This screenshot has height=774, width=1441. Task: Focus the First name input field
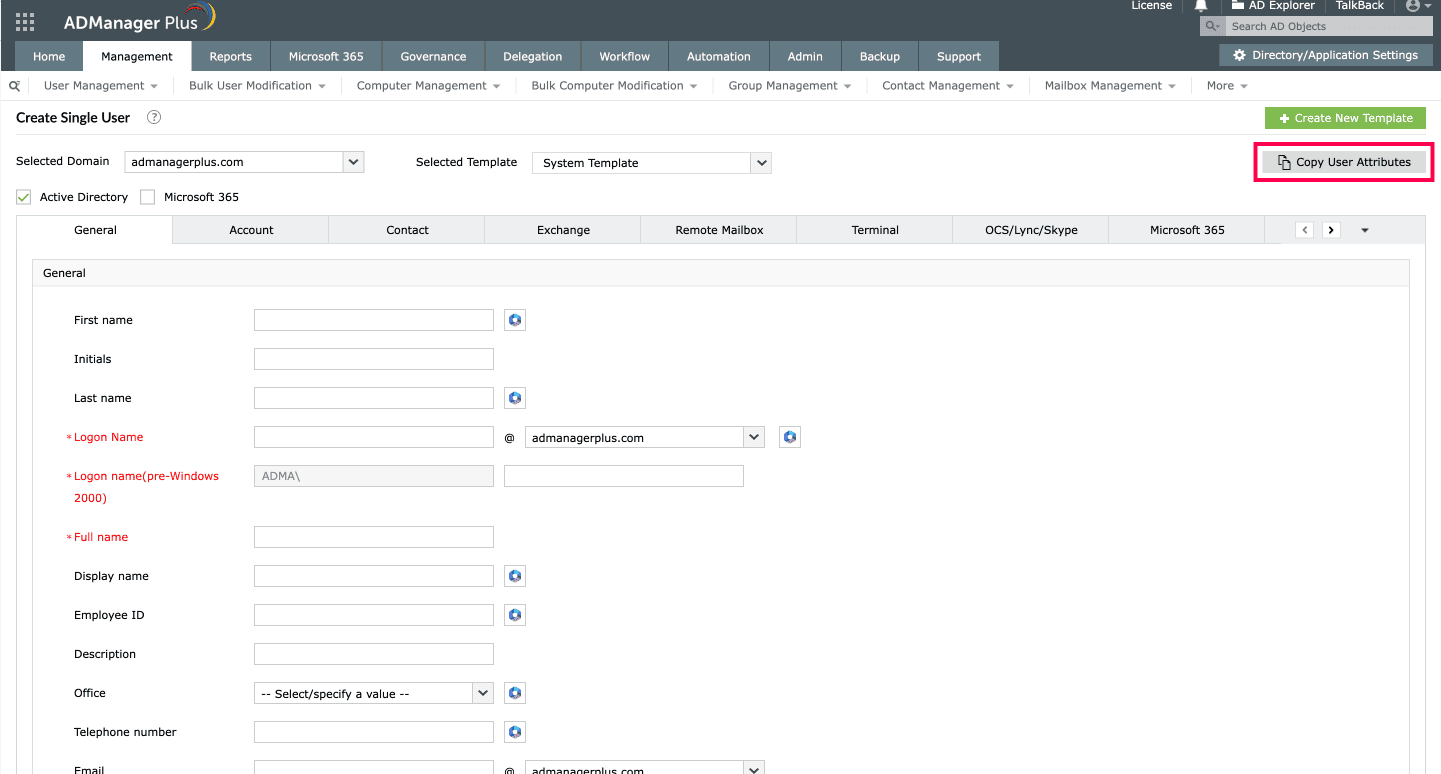(374, 320)
